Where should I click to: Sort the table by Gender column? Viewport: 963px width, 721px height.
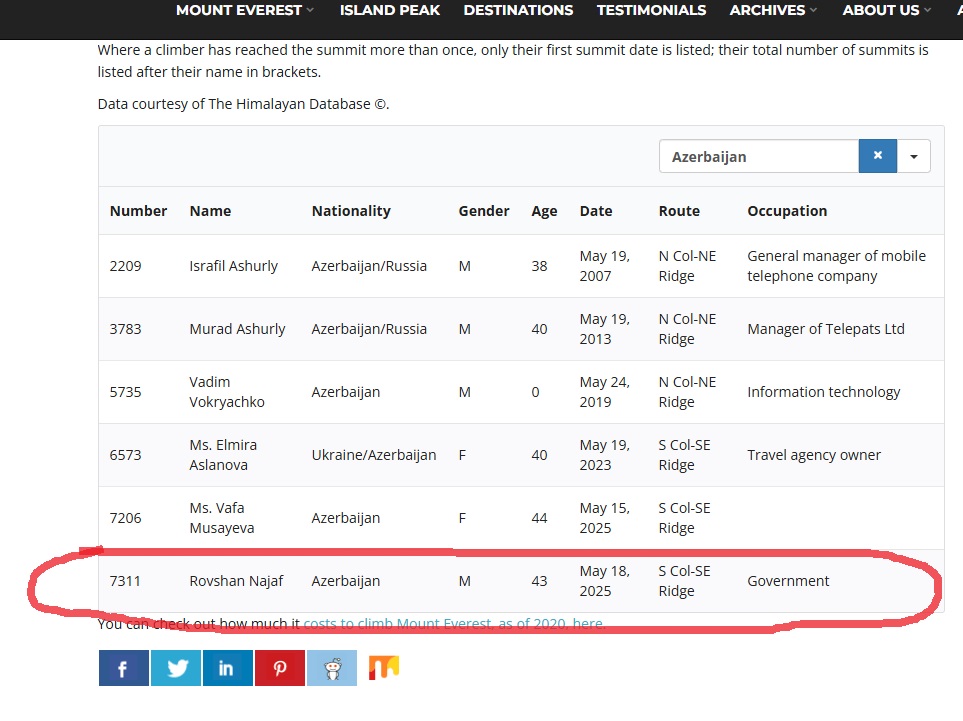(484, 211)
